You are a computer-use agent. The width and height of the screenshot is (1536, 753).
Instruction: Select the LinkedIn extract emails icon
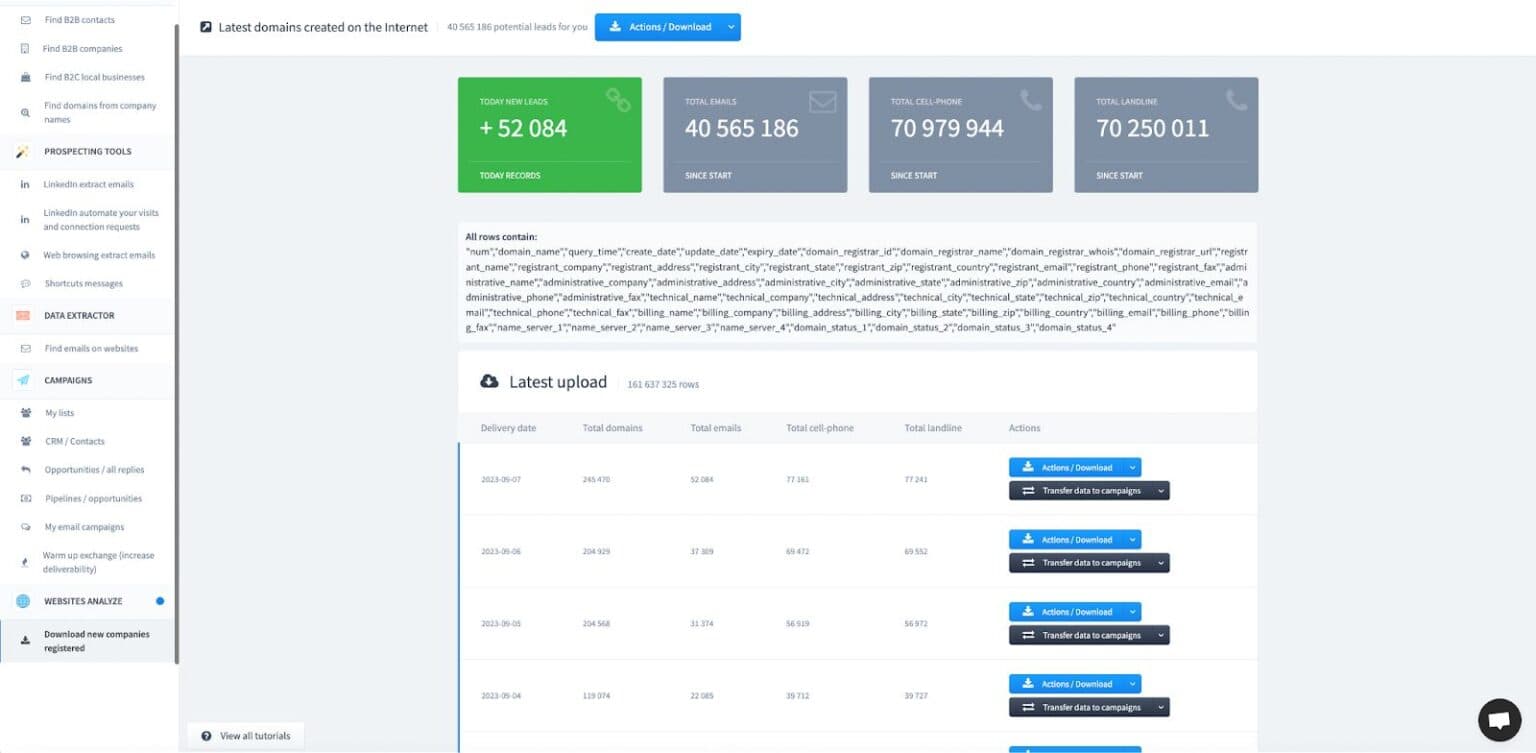25,184
